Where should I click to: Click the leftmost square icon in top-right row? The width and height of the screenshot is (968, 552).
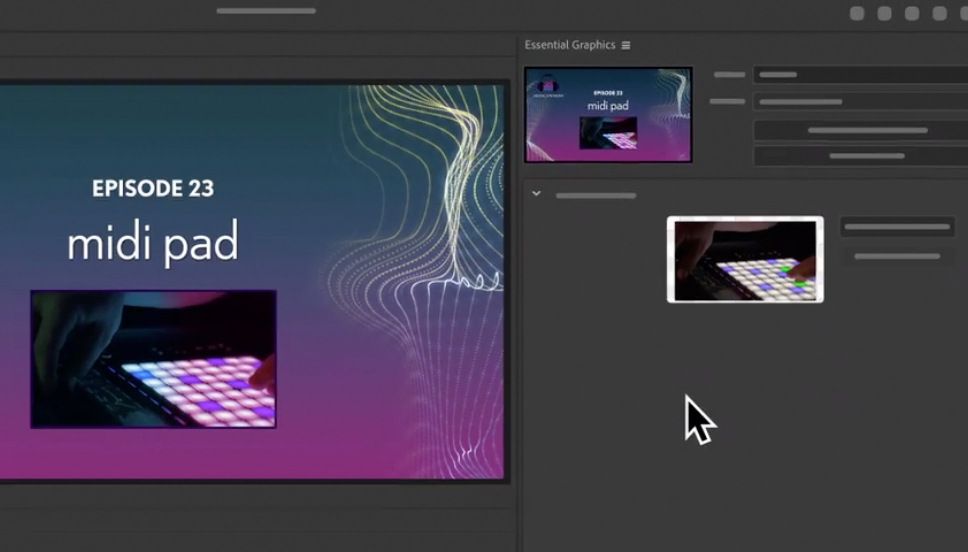(x=857, y=13)
